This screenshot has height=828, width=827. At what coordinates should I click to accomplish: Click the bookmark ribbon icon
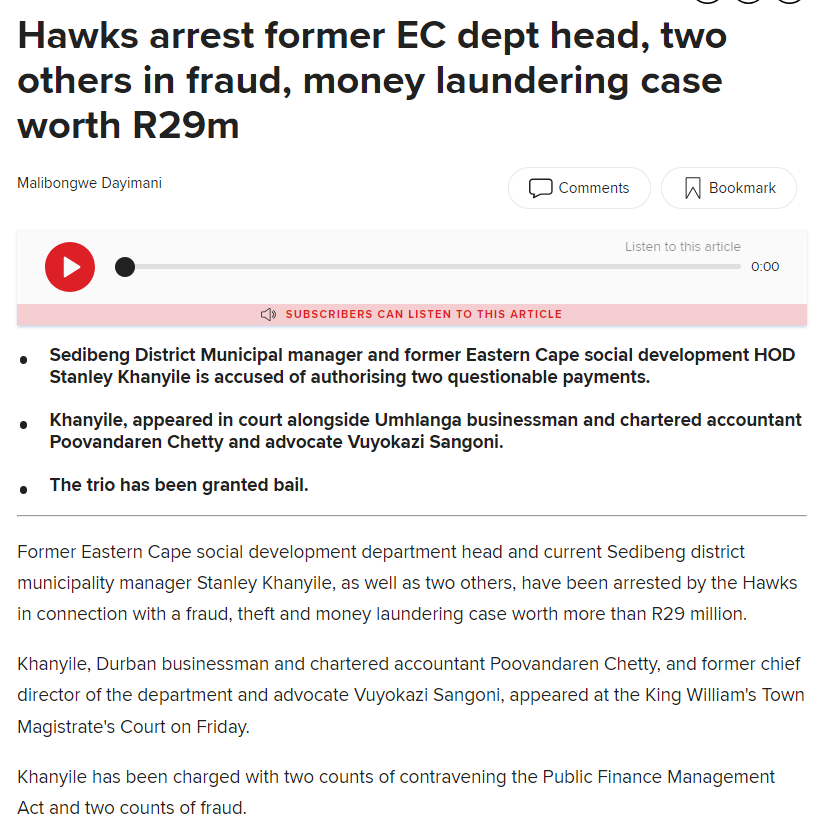692,188
